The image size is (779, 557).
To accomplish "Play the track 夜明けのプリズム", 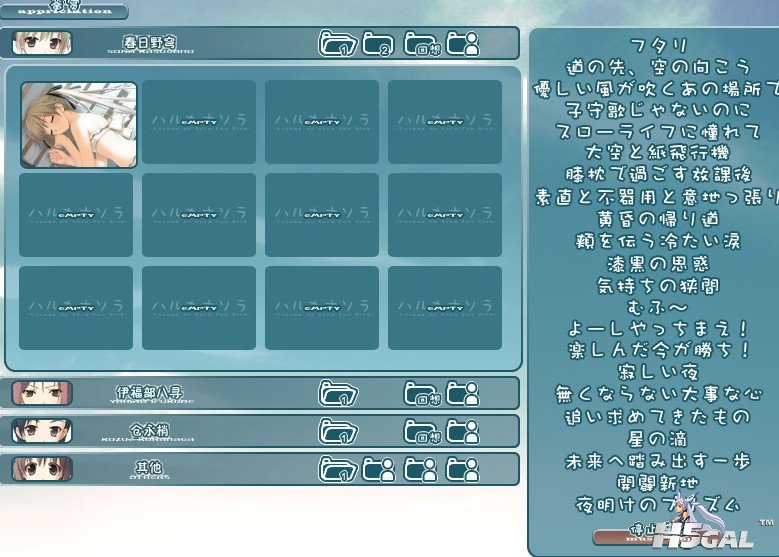I will (x=658, y=505).
